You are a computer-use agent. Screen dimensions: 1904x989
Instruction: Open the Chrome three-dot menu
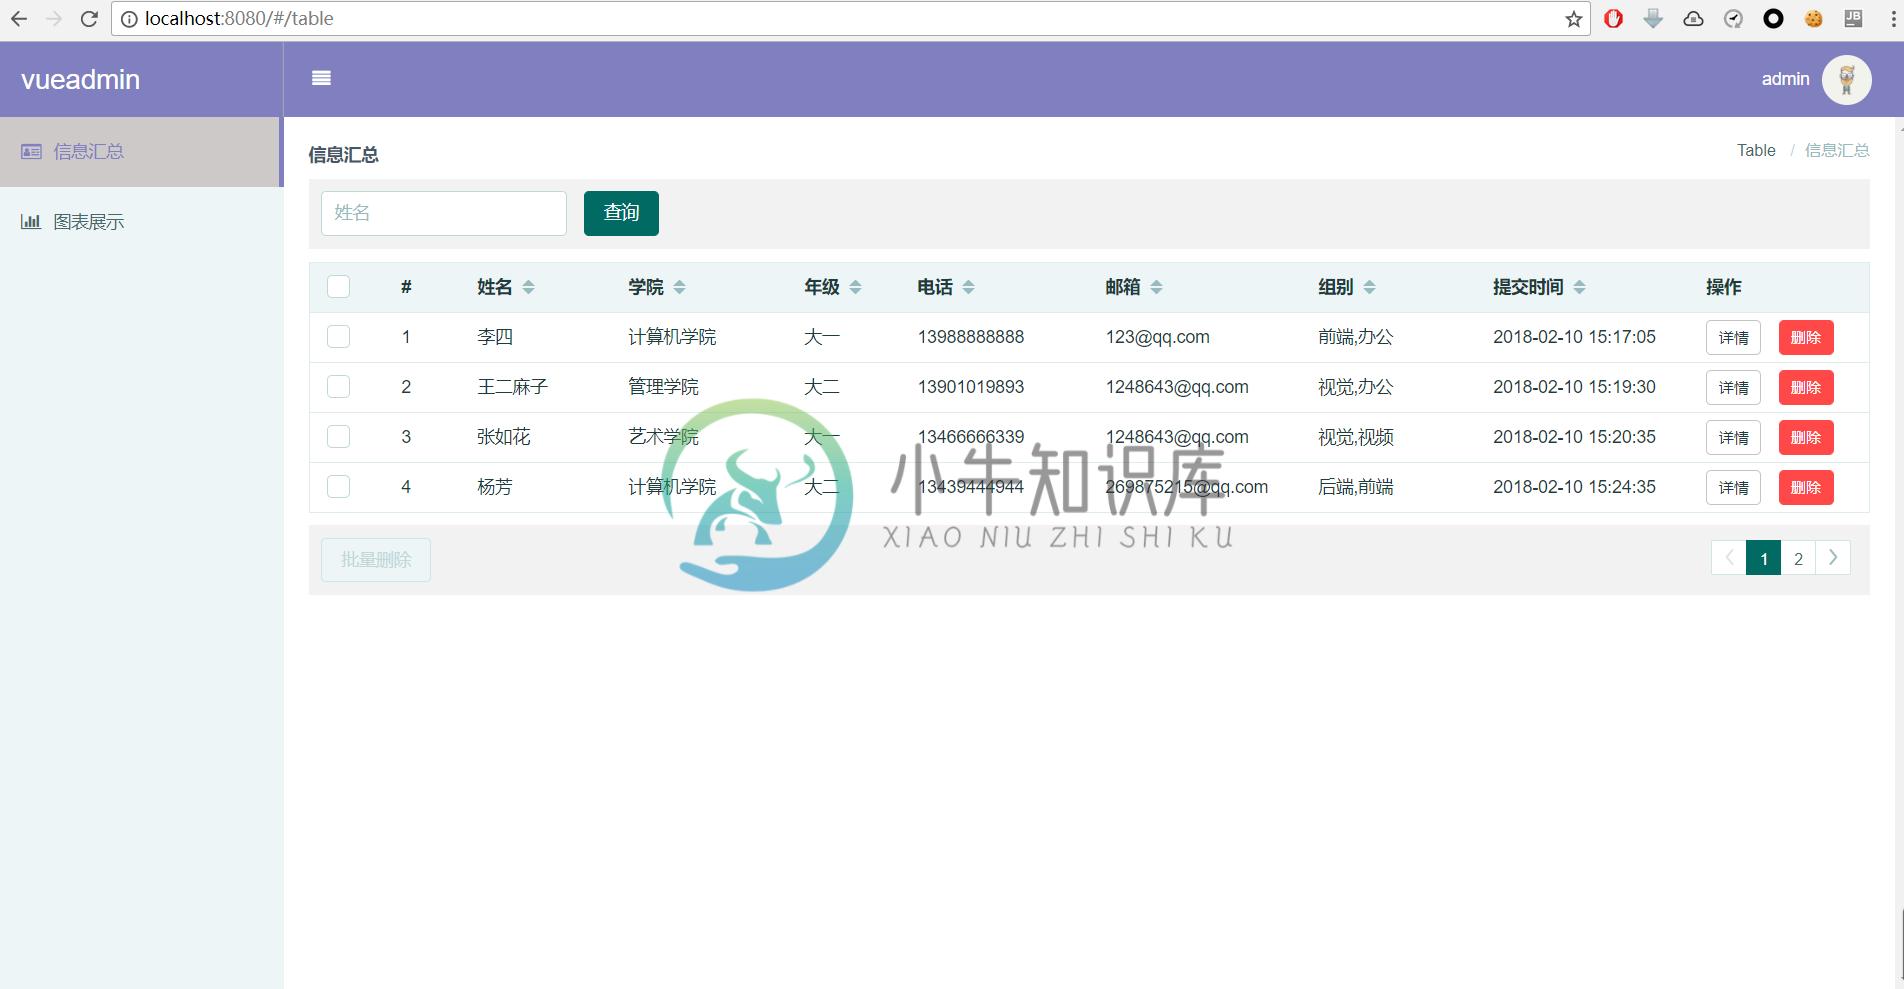(1893, 19)
